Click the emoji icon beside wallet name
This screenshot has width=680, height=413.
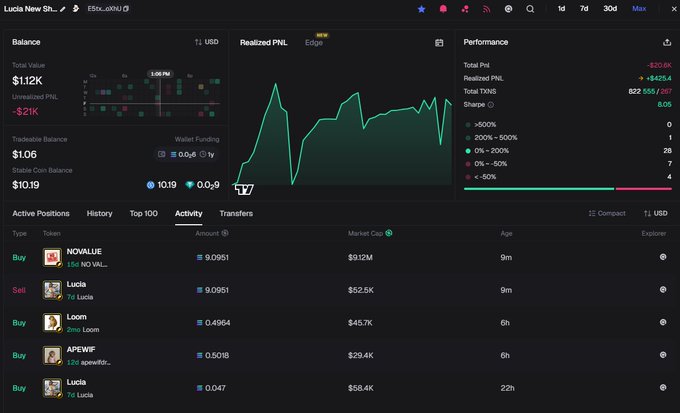(x=75, y=8)
